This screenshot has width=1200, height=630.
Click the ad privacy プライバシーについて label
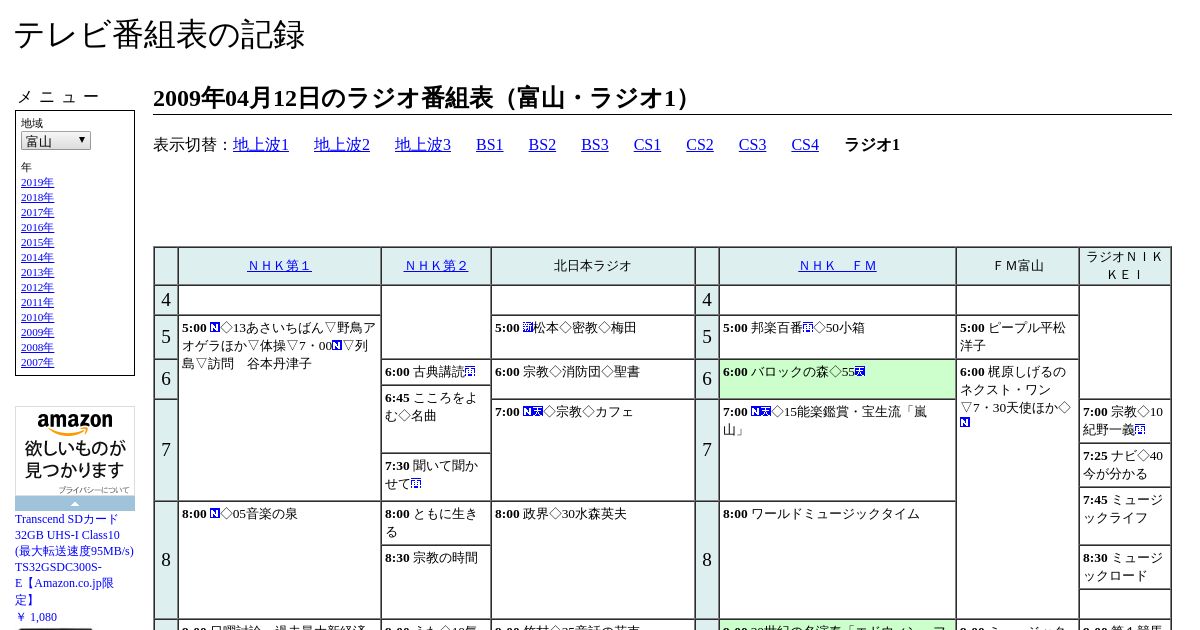(94, 490)
